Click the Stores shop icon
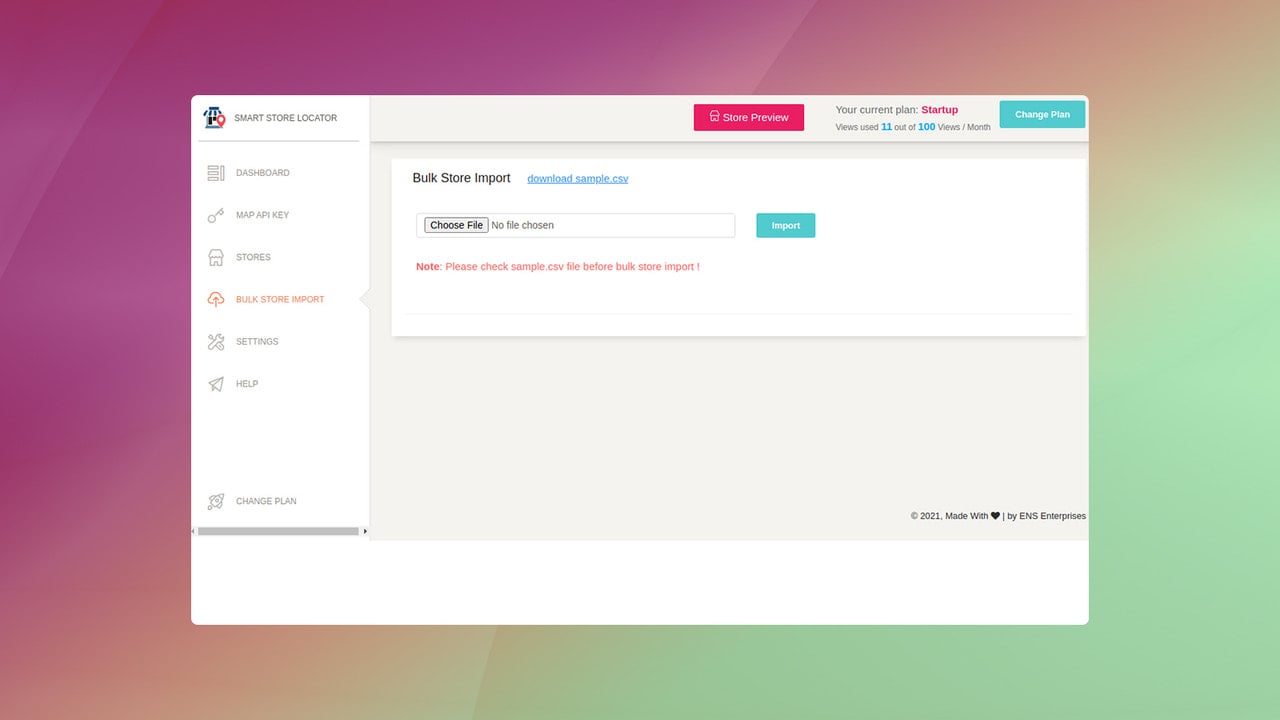Screen dimensions: 1280x720 click(x=216, y=257)
